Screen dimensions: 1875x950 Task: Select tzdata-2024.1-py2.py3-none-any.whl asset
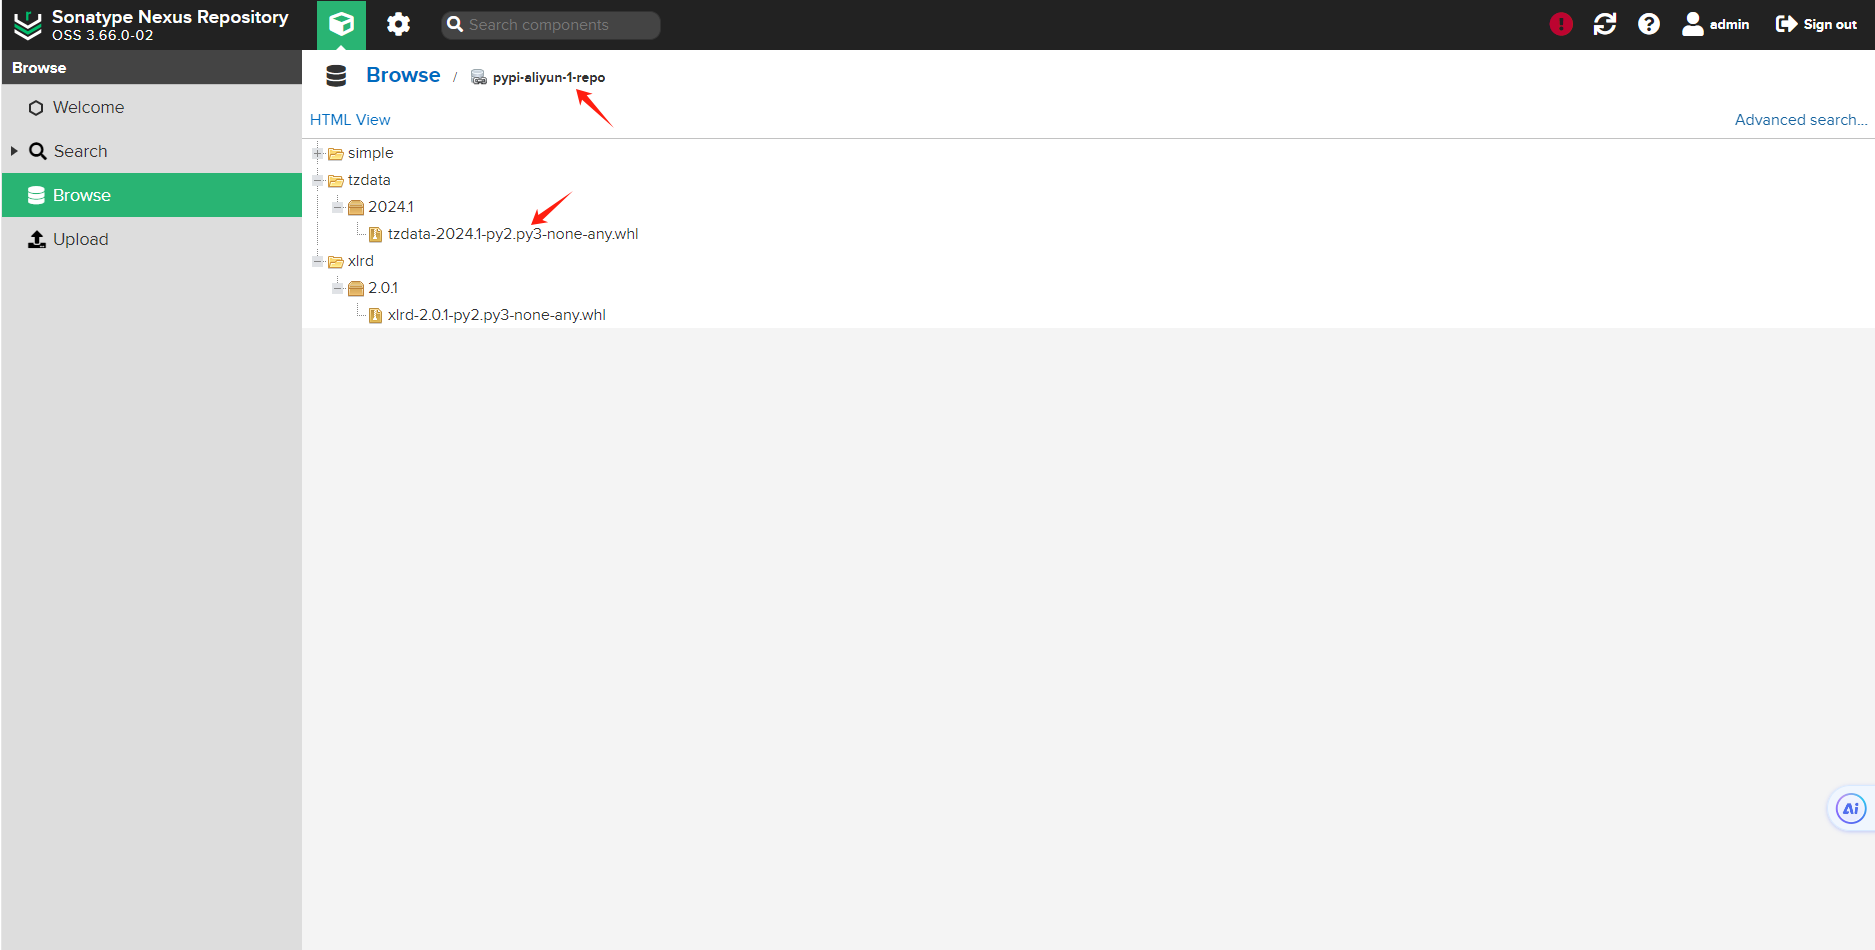(x=513, y=234)
